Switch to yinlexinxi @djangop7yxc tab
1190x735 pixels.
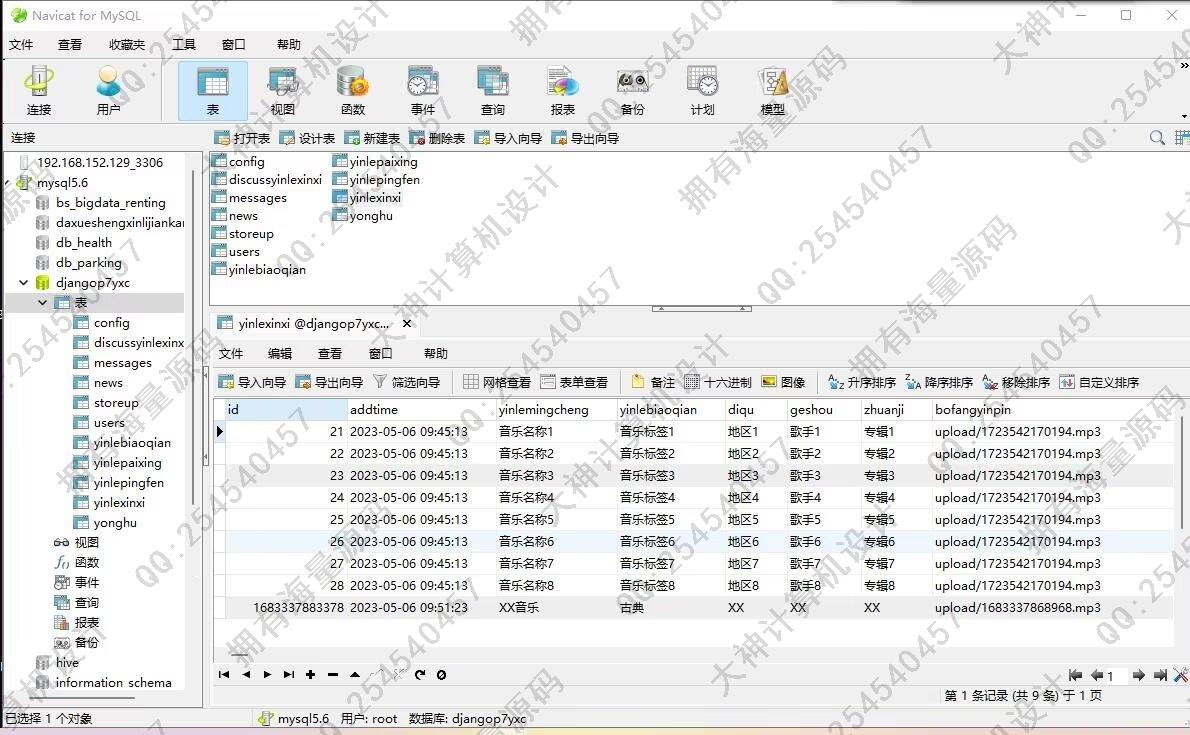pyautogui.click(x=312, y=324)
